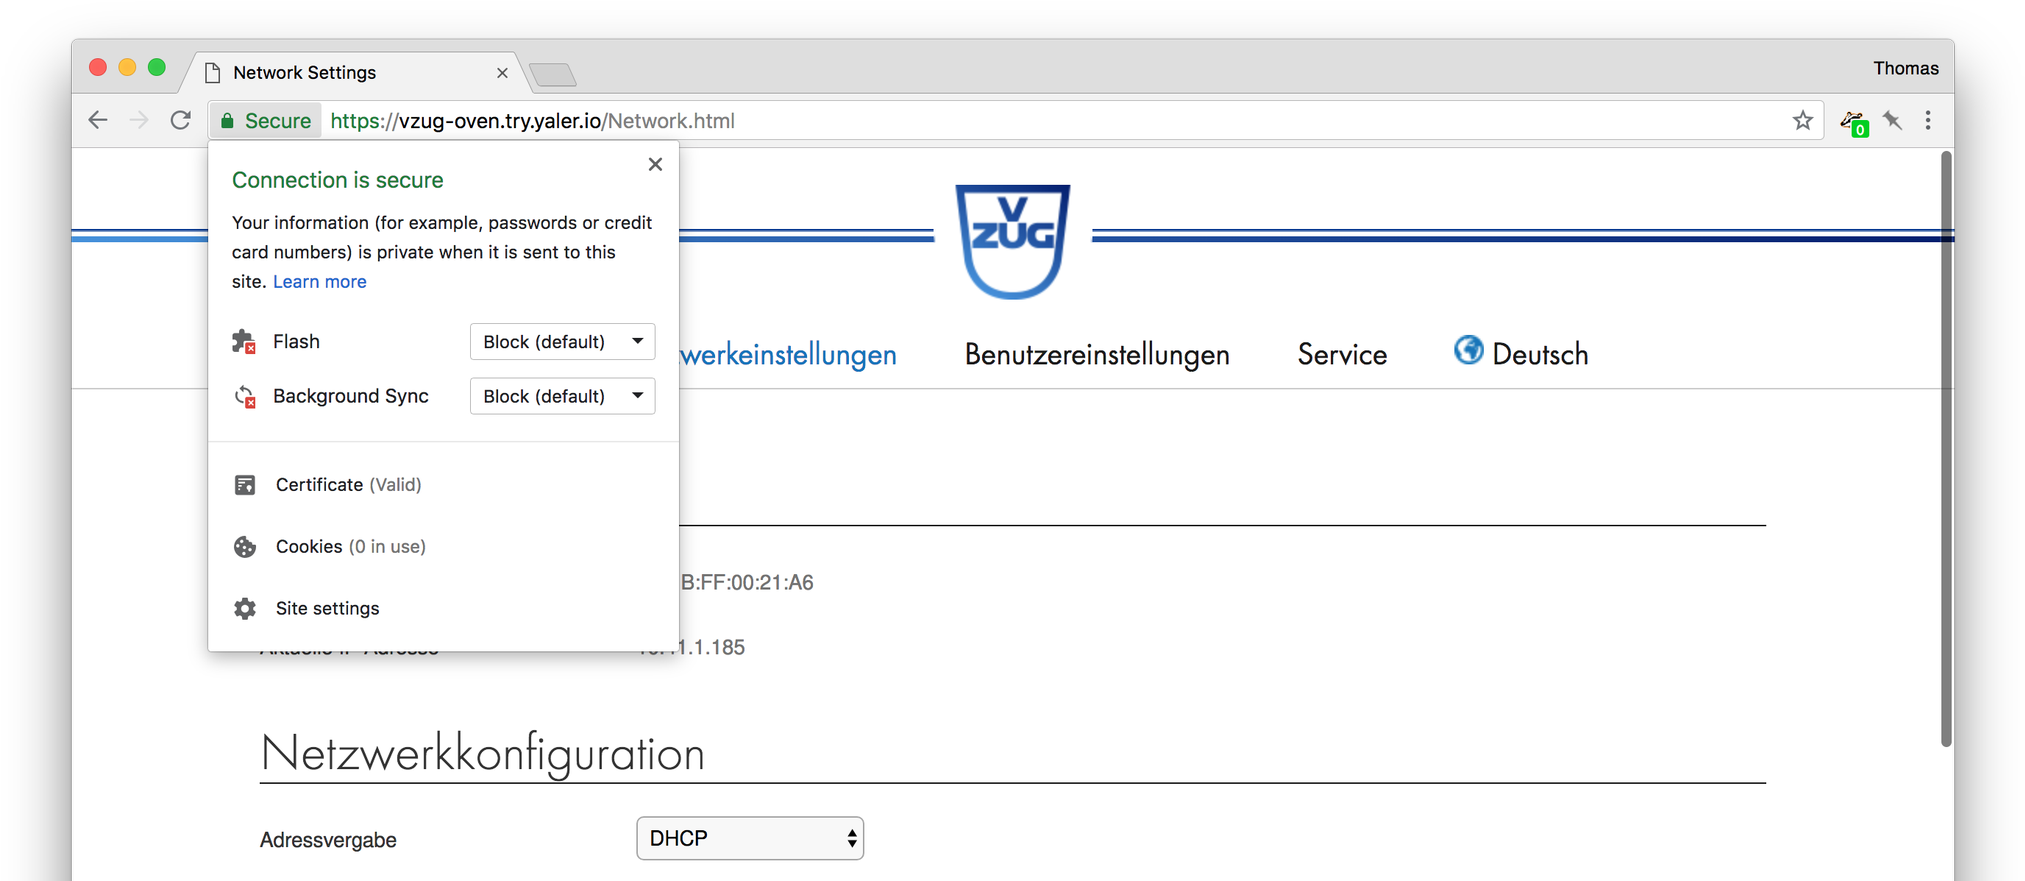The height and width of the screenshot is (881, 2025).
Task: Open the extension icon with green badge
Action: (1853, 123)
